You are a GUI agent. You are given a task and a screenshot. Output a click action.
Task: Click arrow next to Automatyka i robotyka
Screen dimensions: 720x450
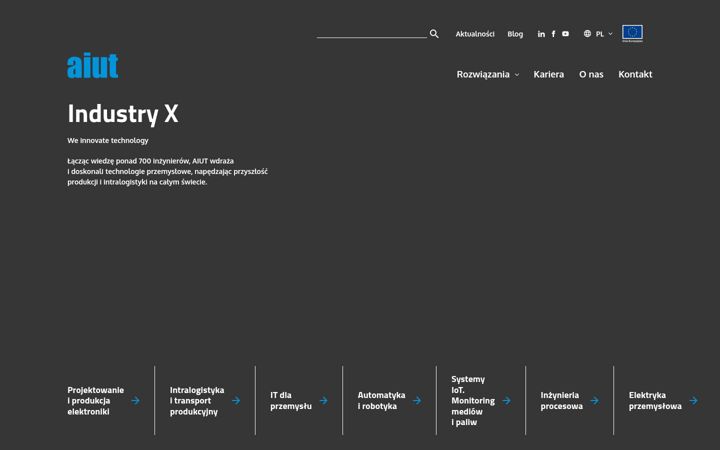pyautogui.click(x=417, y=401)
